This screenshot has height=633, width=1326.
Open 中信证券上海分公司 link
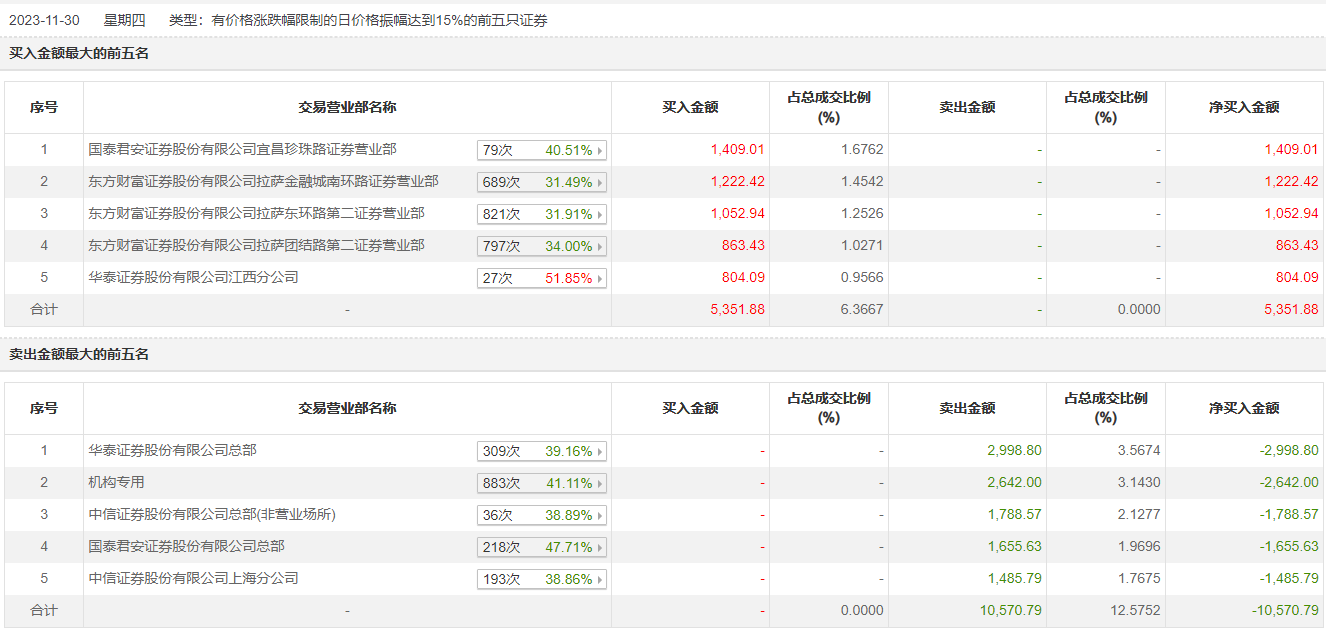coord(193,579)
